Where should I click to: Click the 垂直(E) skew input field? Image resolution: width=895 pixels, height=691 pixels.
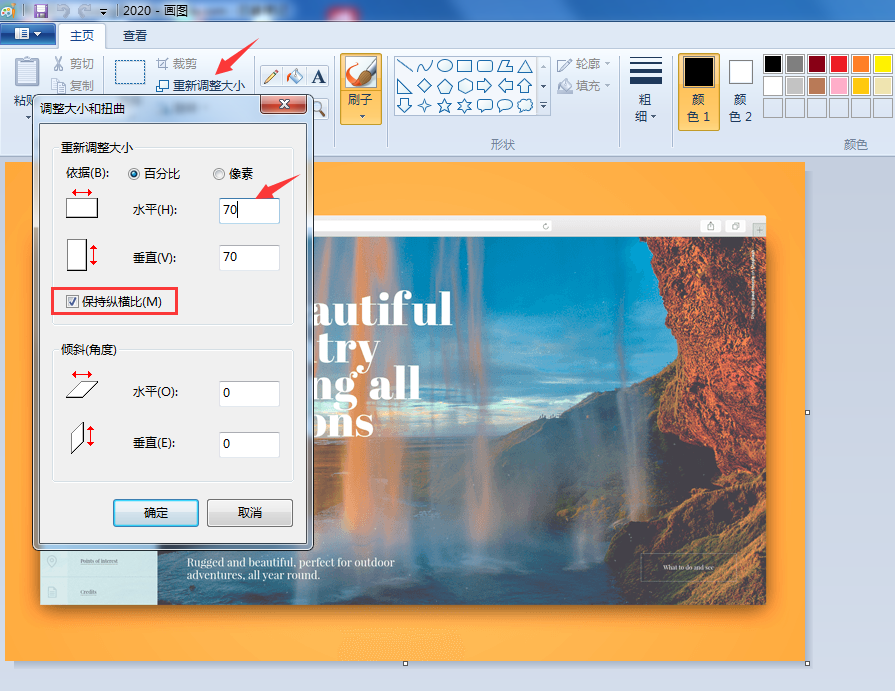[249, 444]
